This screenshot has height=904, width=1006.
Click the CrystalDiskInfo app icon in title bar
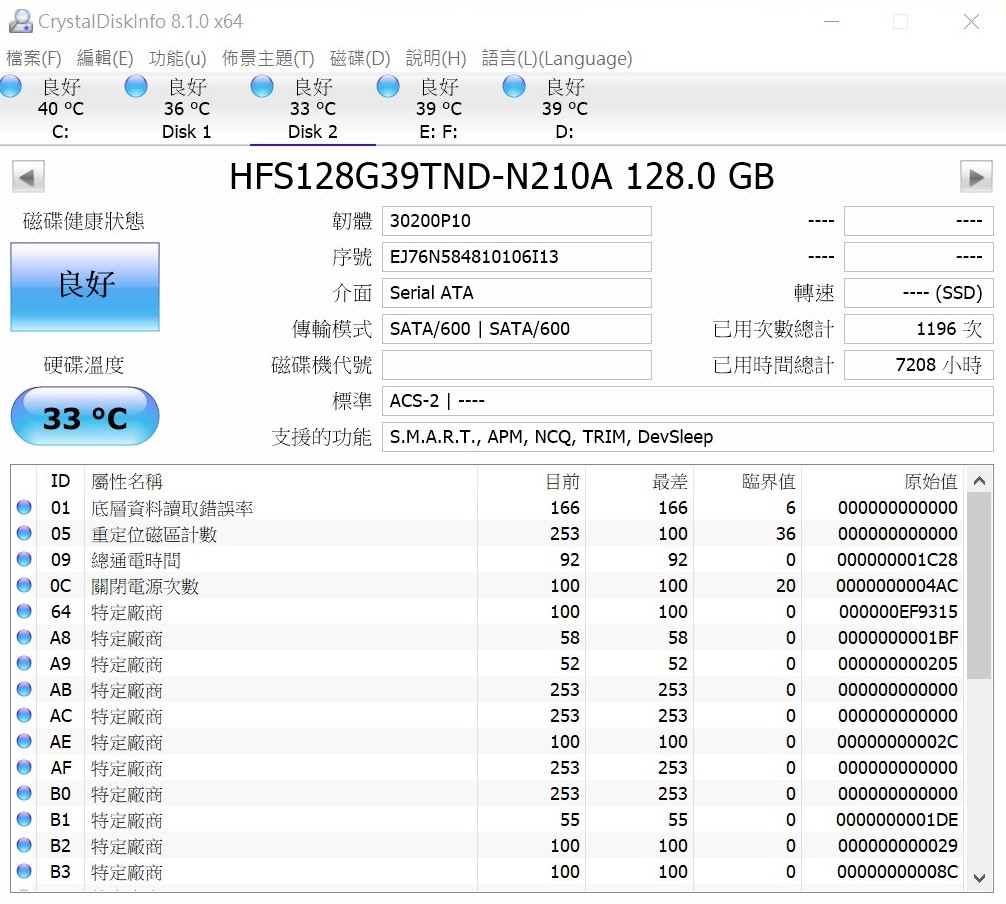(19, 21)
